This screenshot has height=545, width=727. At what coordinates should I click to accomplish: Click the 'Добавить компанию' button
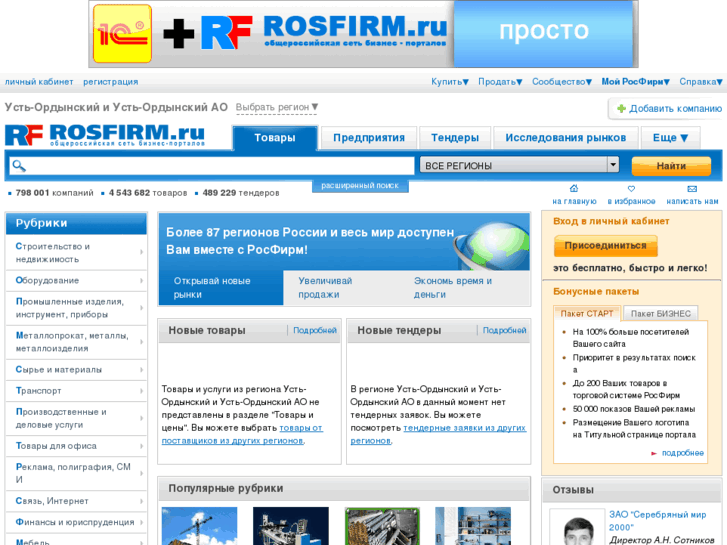pos(667,109)
